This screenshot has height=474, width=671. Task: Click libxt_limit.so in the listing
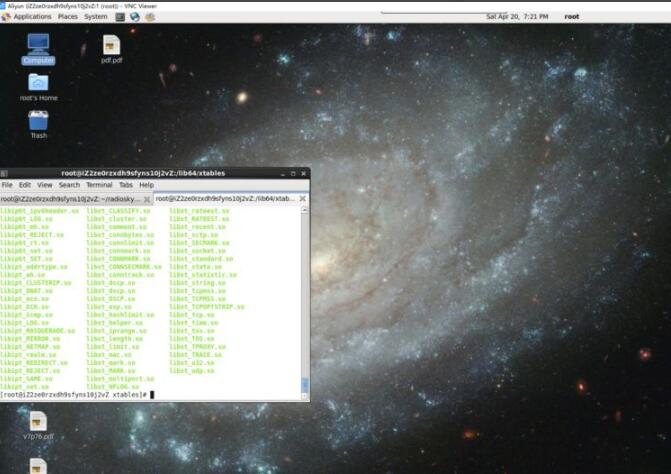(x=113, y=347)
